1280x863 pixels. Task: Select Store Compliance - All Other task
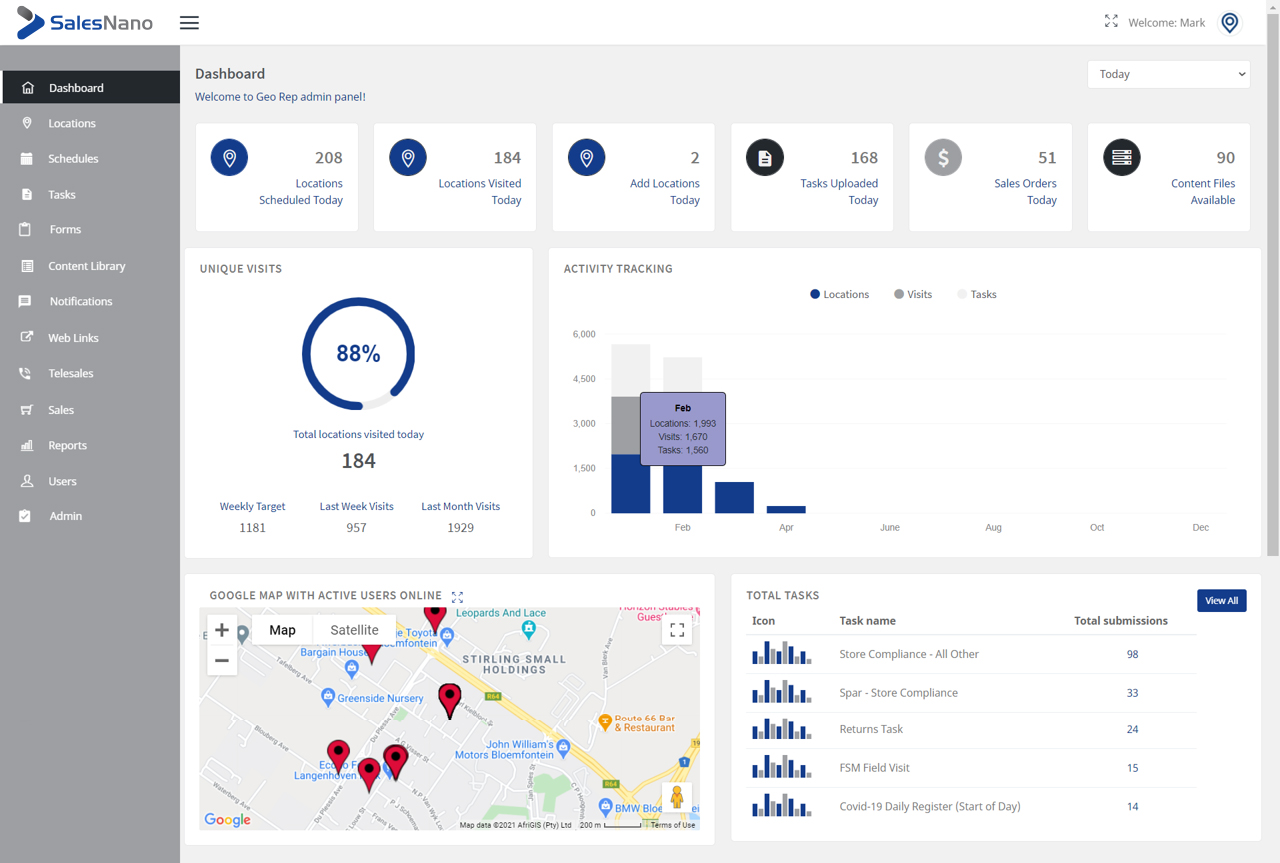909,654
